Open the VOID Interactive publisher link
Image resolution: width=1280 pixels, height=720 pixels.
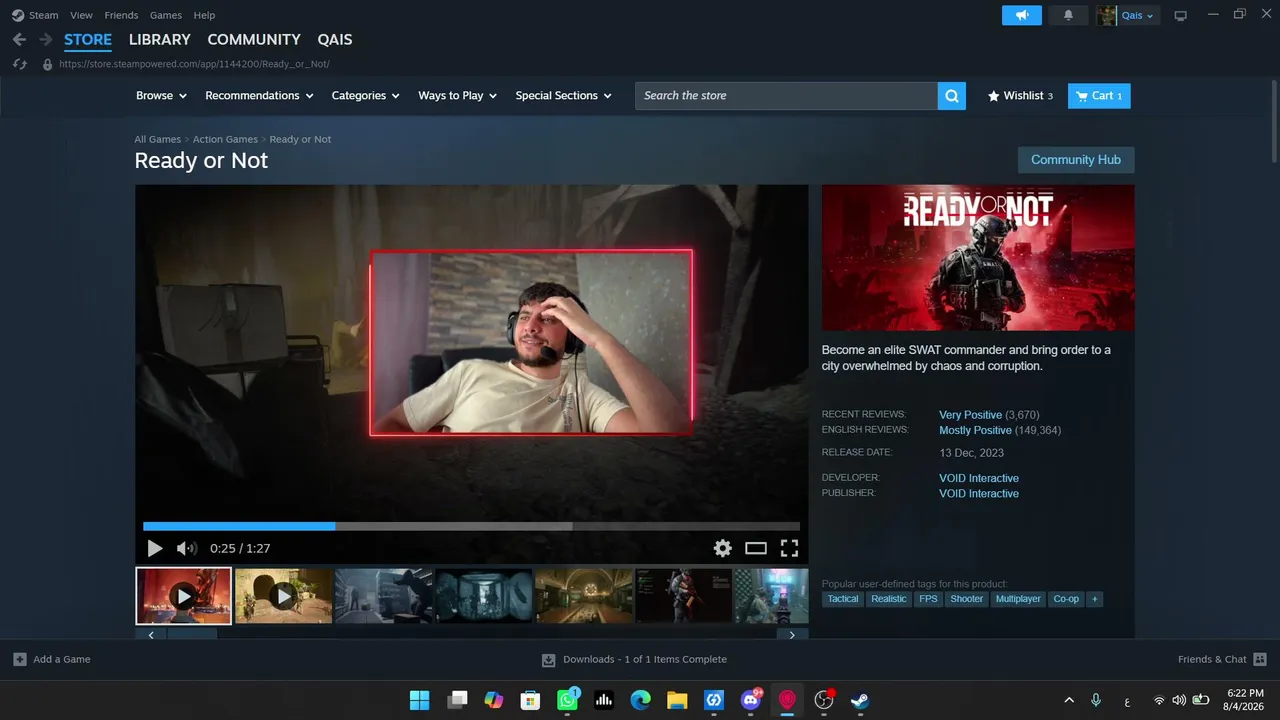coord(979,494)
